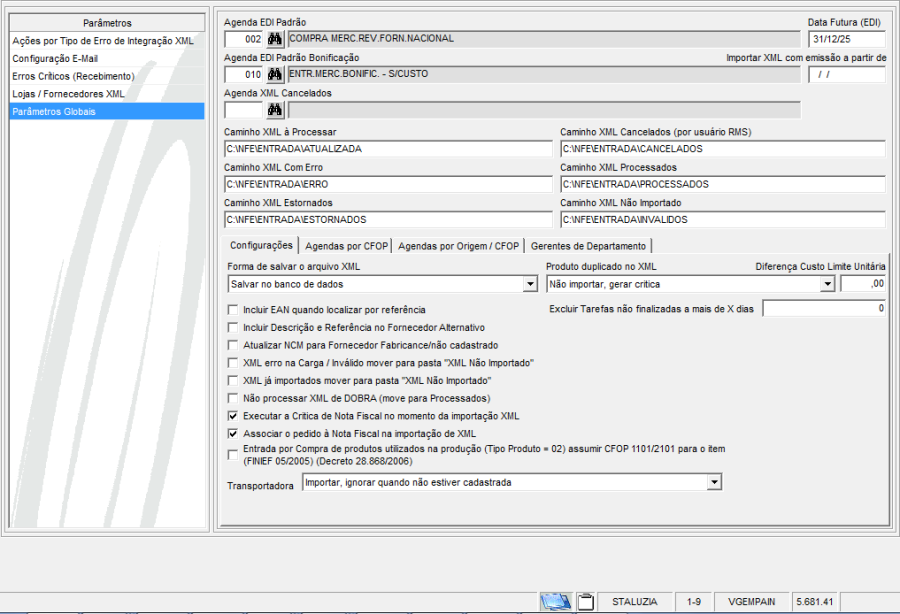The height and width of the screenshot is (614, 900).
Task: Select Configuração E-Mail in Parâmetros list
Action: 107,59
